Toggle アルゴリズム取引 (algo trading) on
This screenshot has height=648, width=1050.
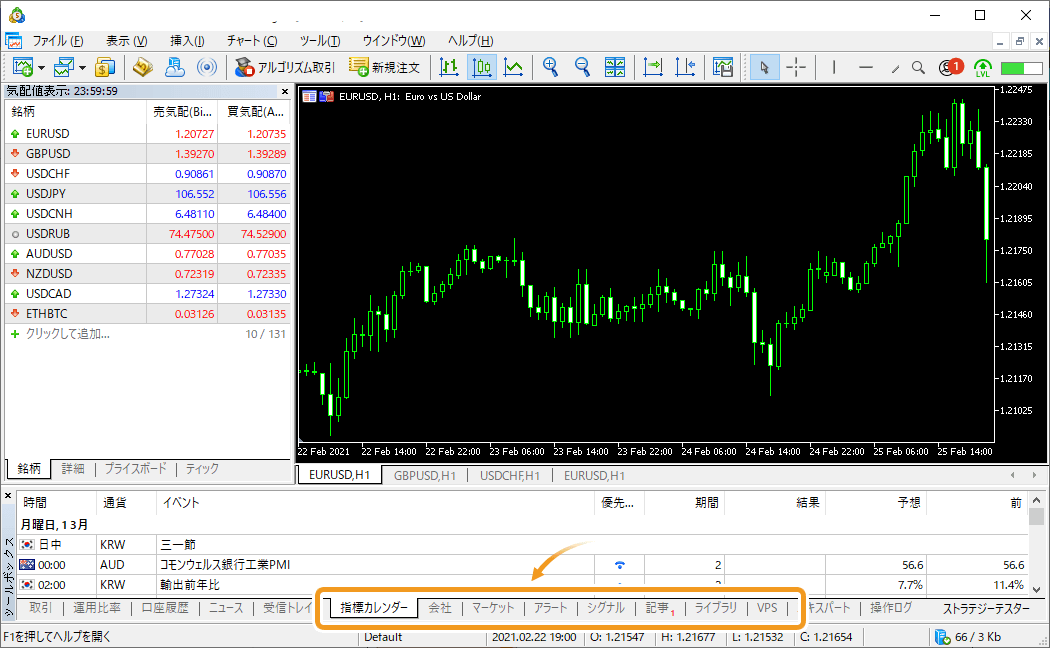tap(285, 67)
